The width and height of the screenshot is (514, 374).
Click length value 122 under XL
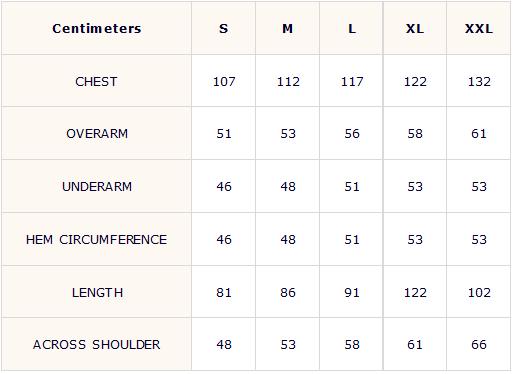click(415, 293)
